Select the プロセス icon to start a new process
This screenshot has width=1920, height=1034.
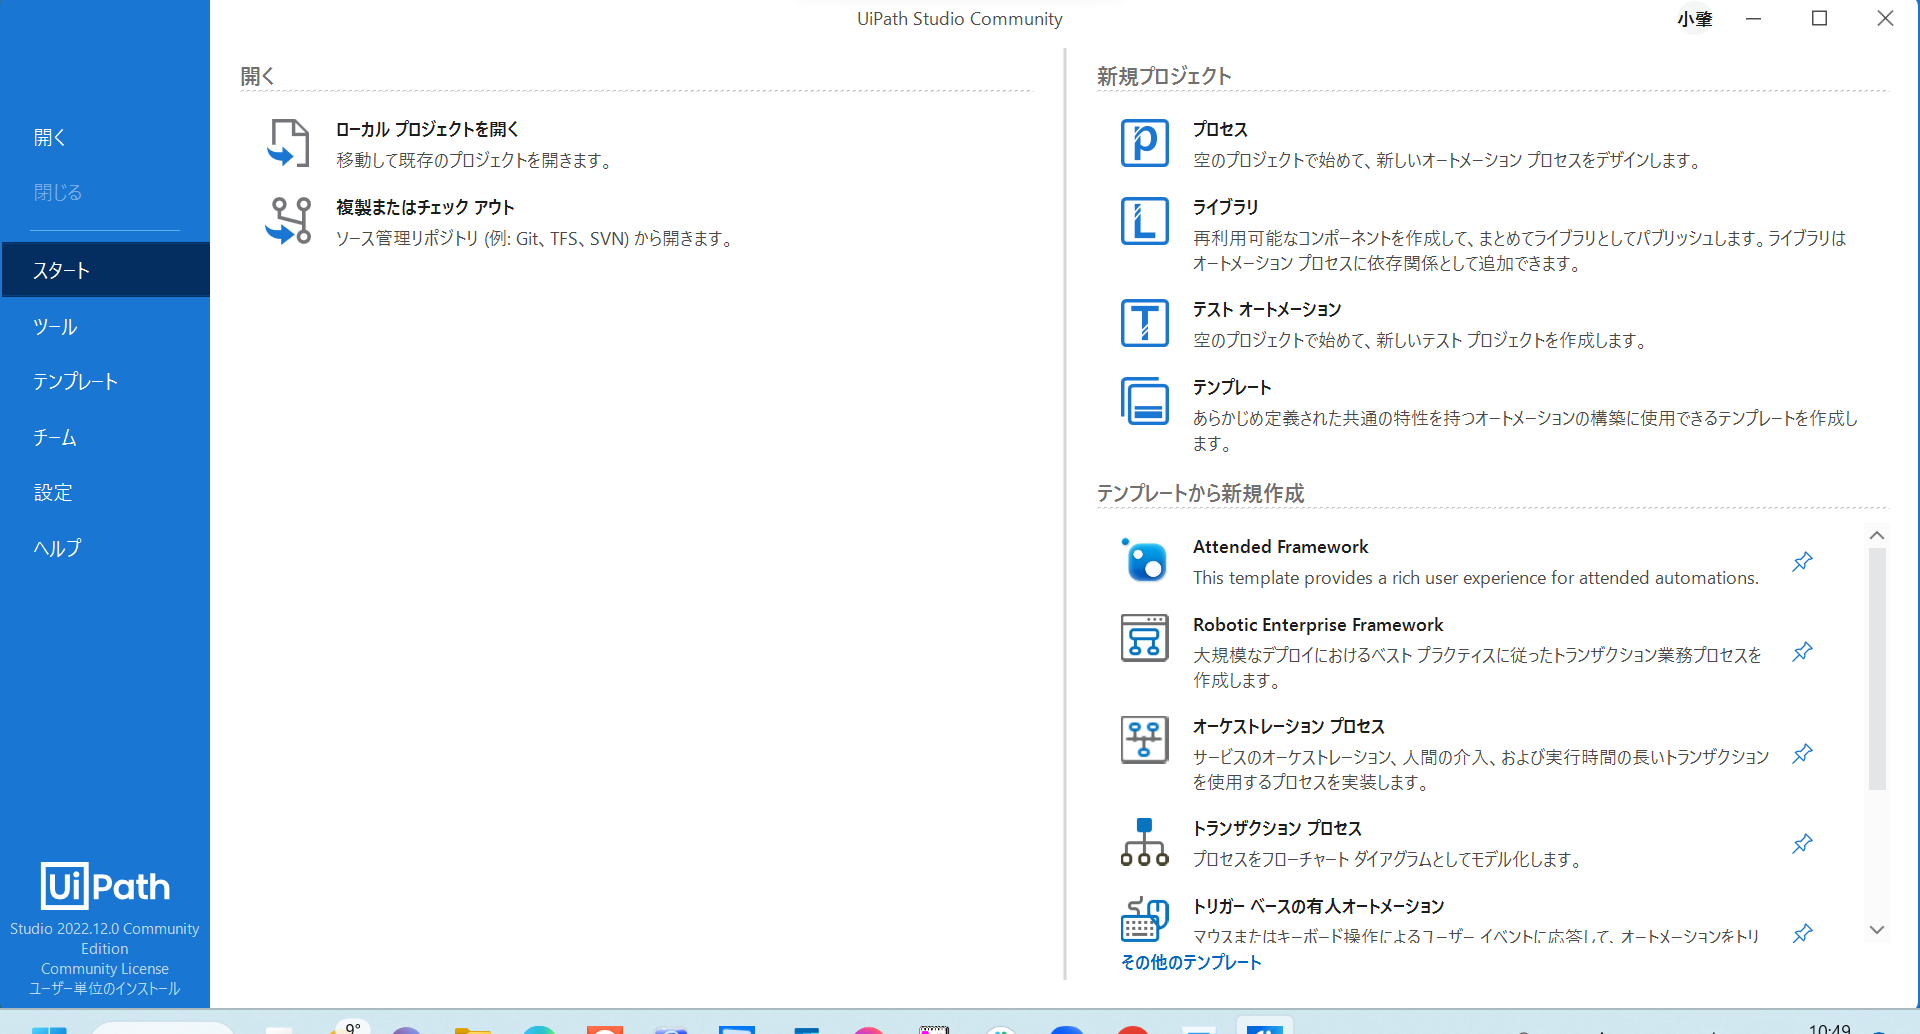1144,142
